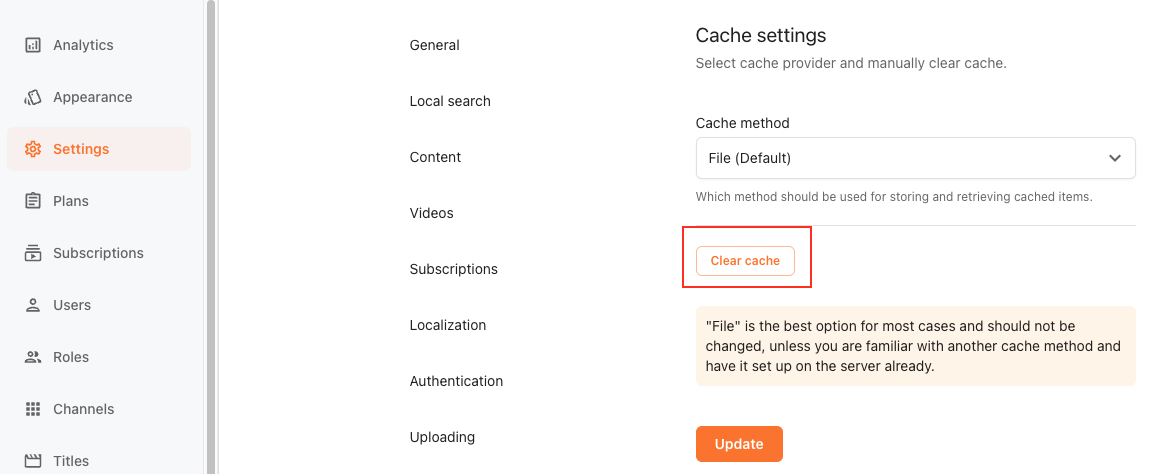Click the Channels grid icon

(33, 409)
